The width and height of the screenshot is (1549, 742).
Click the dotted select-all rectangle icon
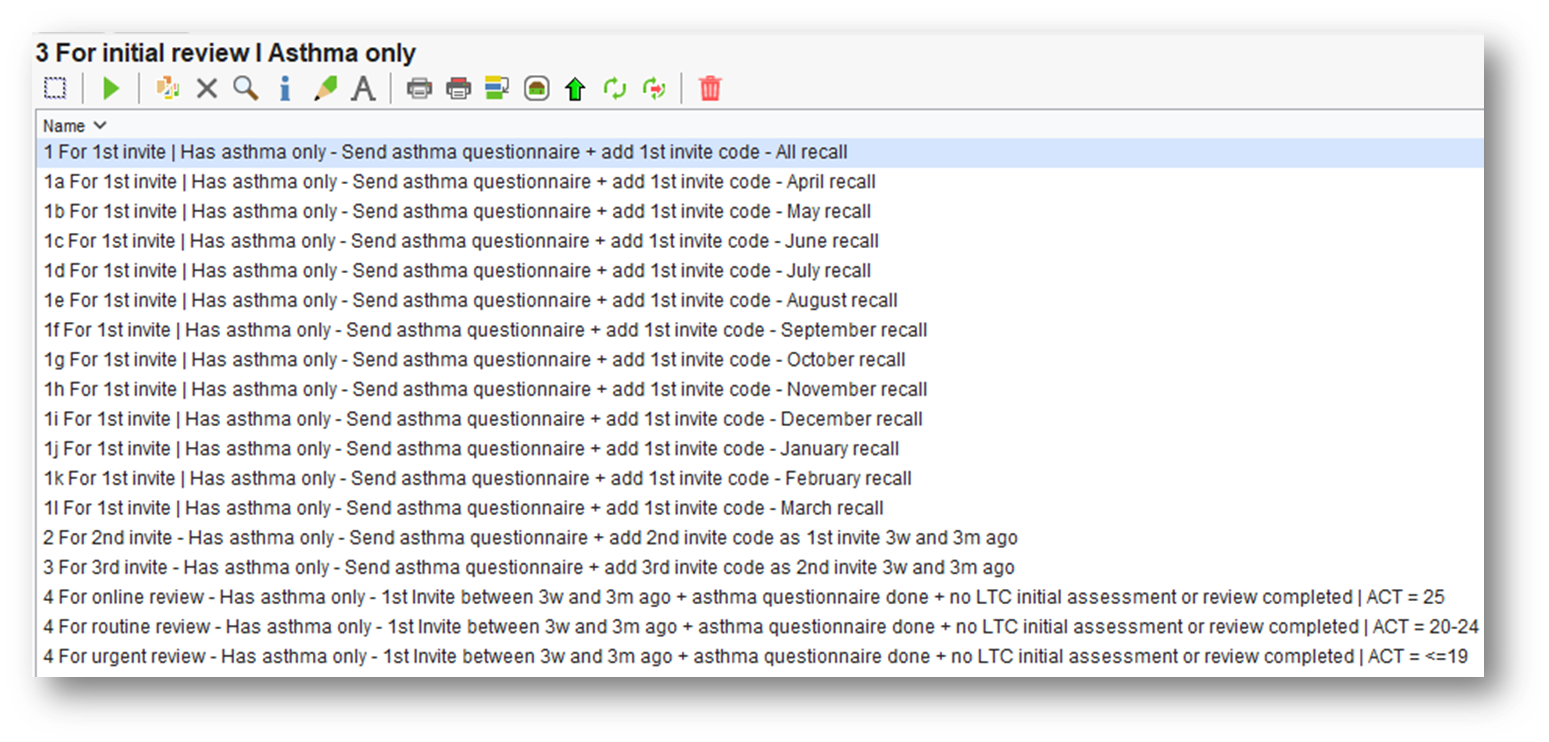coord(55,89)
